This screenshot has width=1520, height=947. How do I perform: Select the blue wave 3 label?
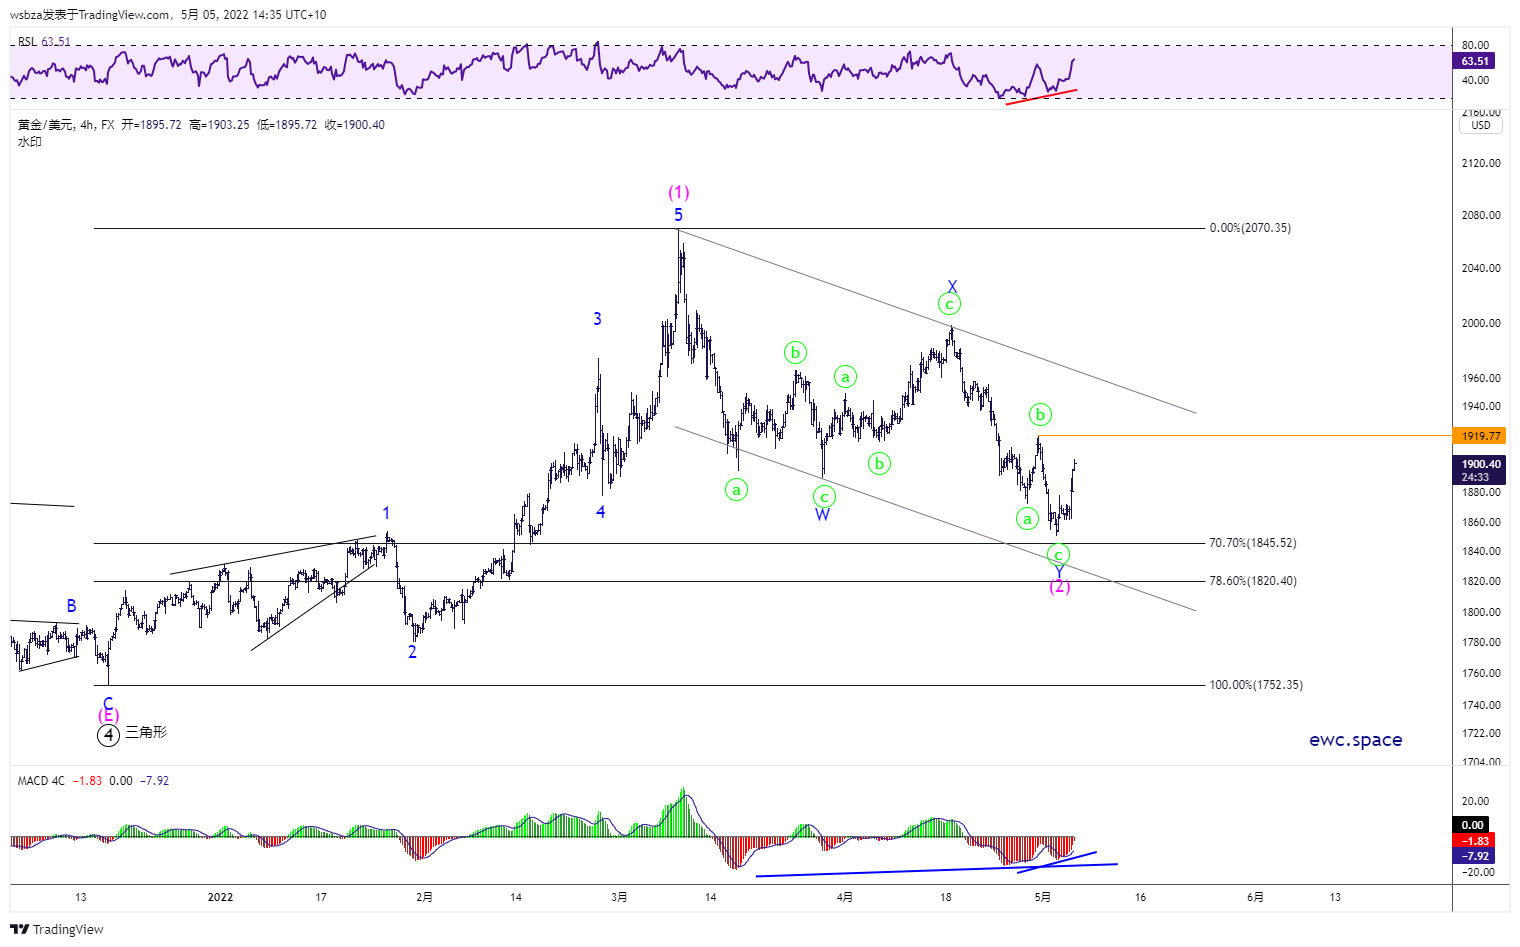click(597, 319)
